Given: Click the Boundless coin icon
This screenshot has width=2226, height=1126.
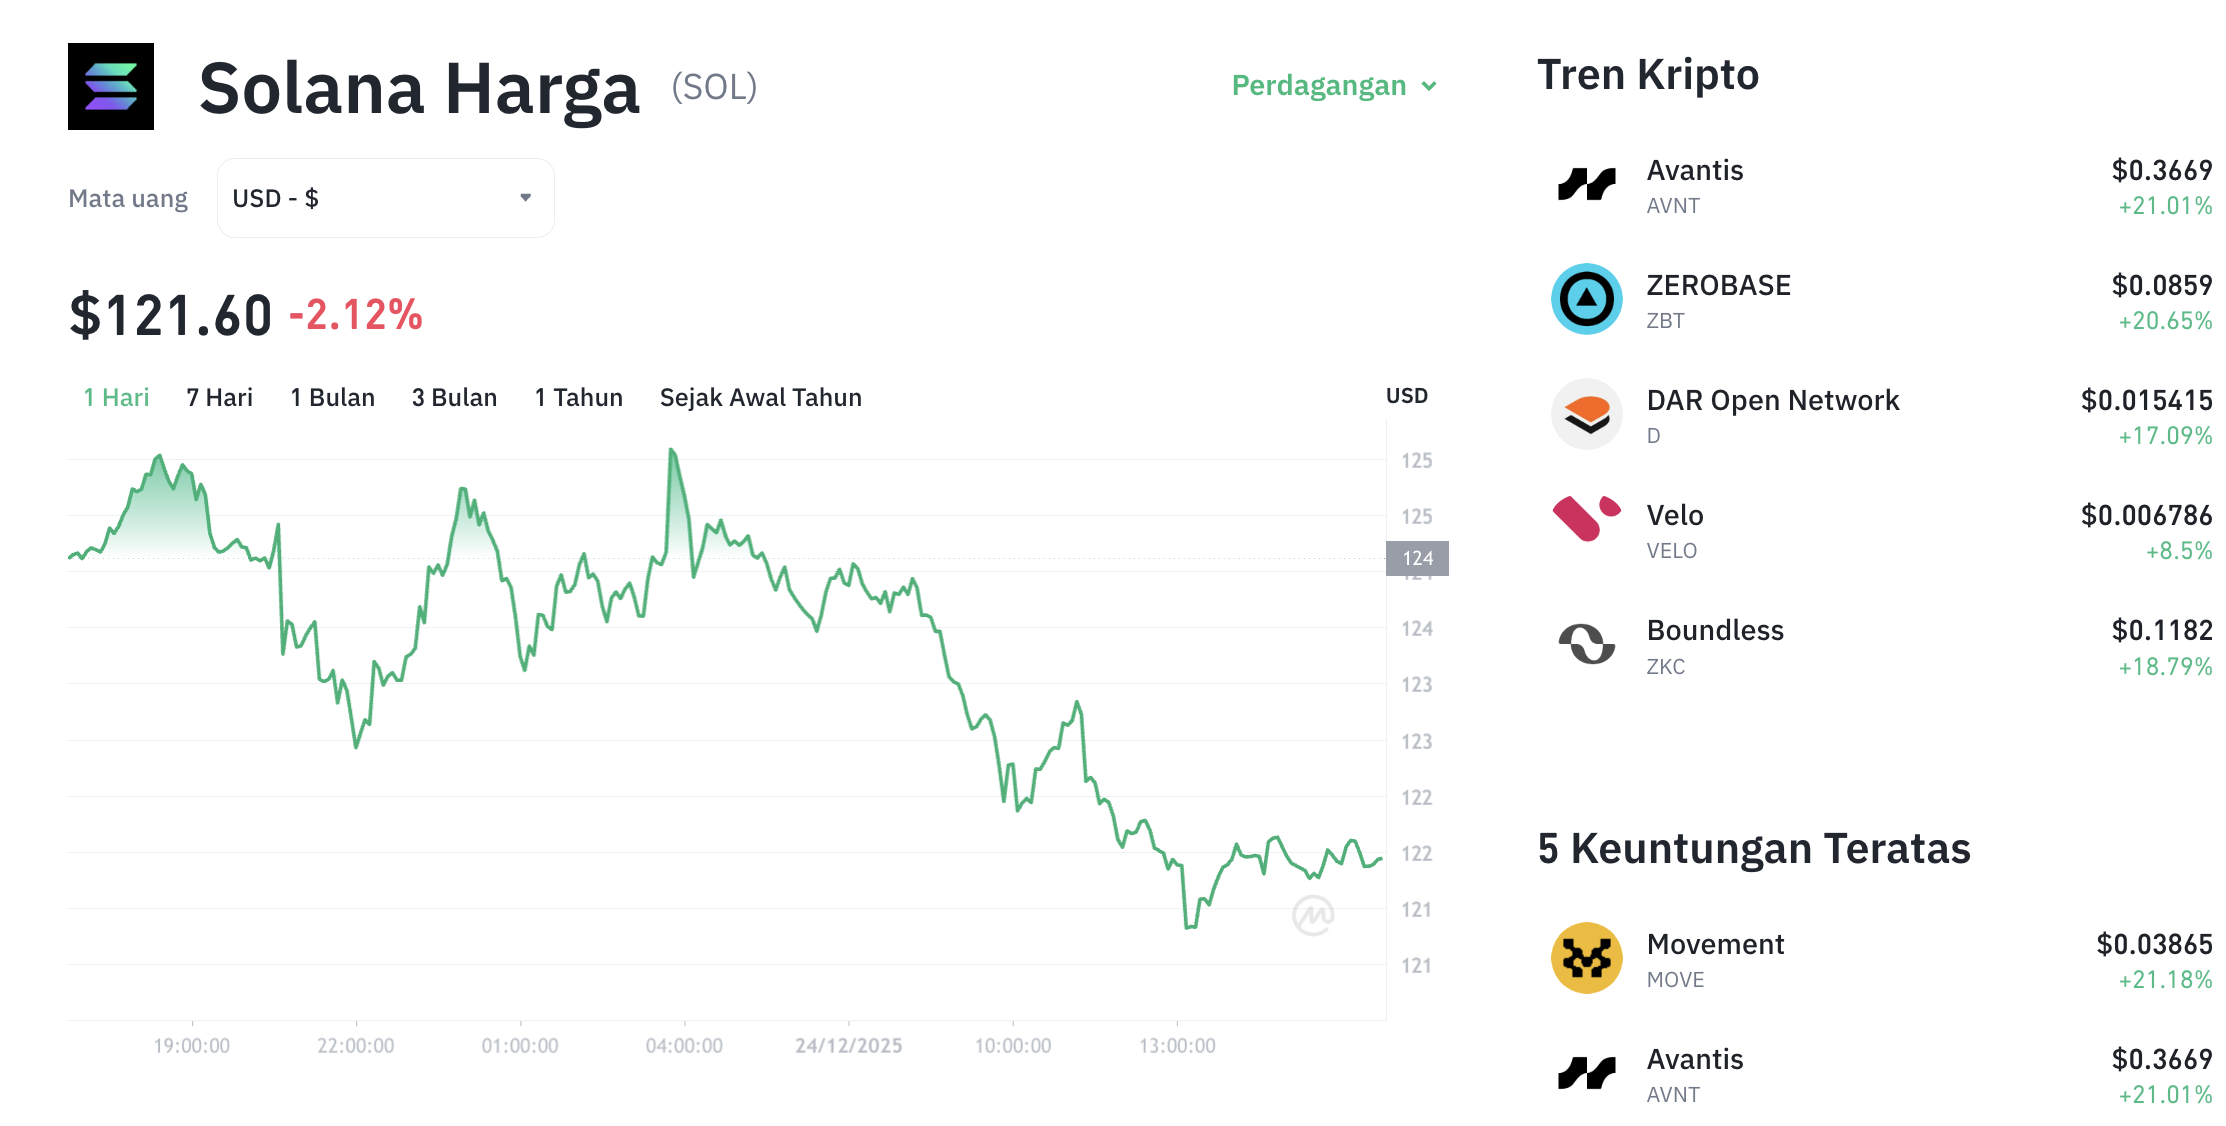Looking at the screenshot, I should tap(1586, 644).
